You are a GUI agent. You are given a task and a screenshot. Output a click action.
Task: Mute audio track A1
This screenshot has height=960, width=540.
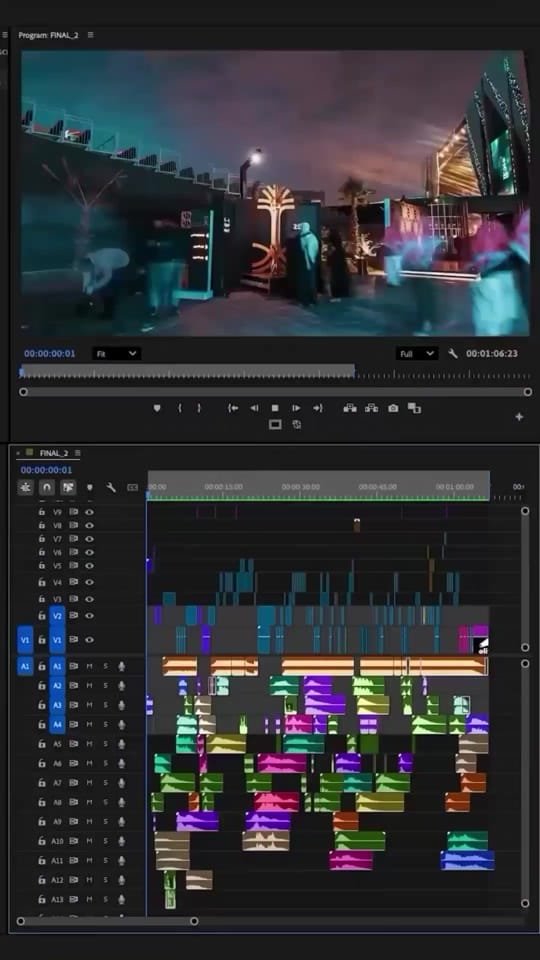coord(89,666)
